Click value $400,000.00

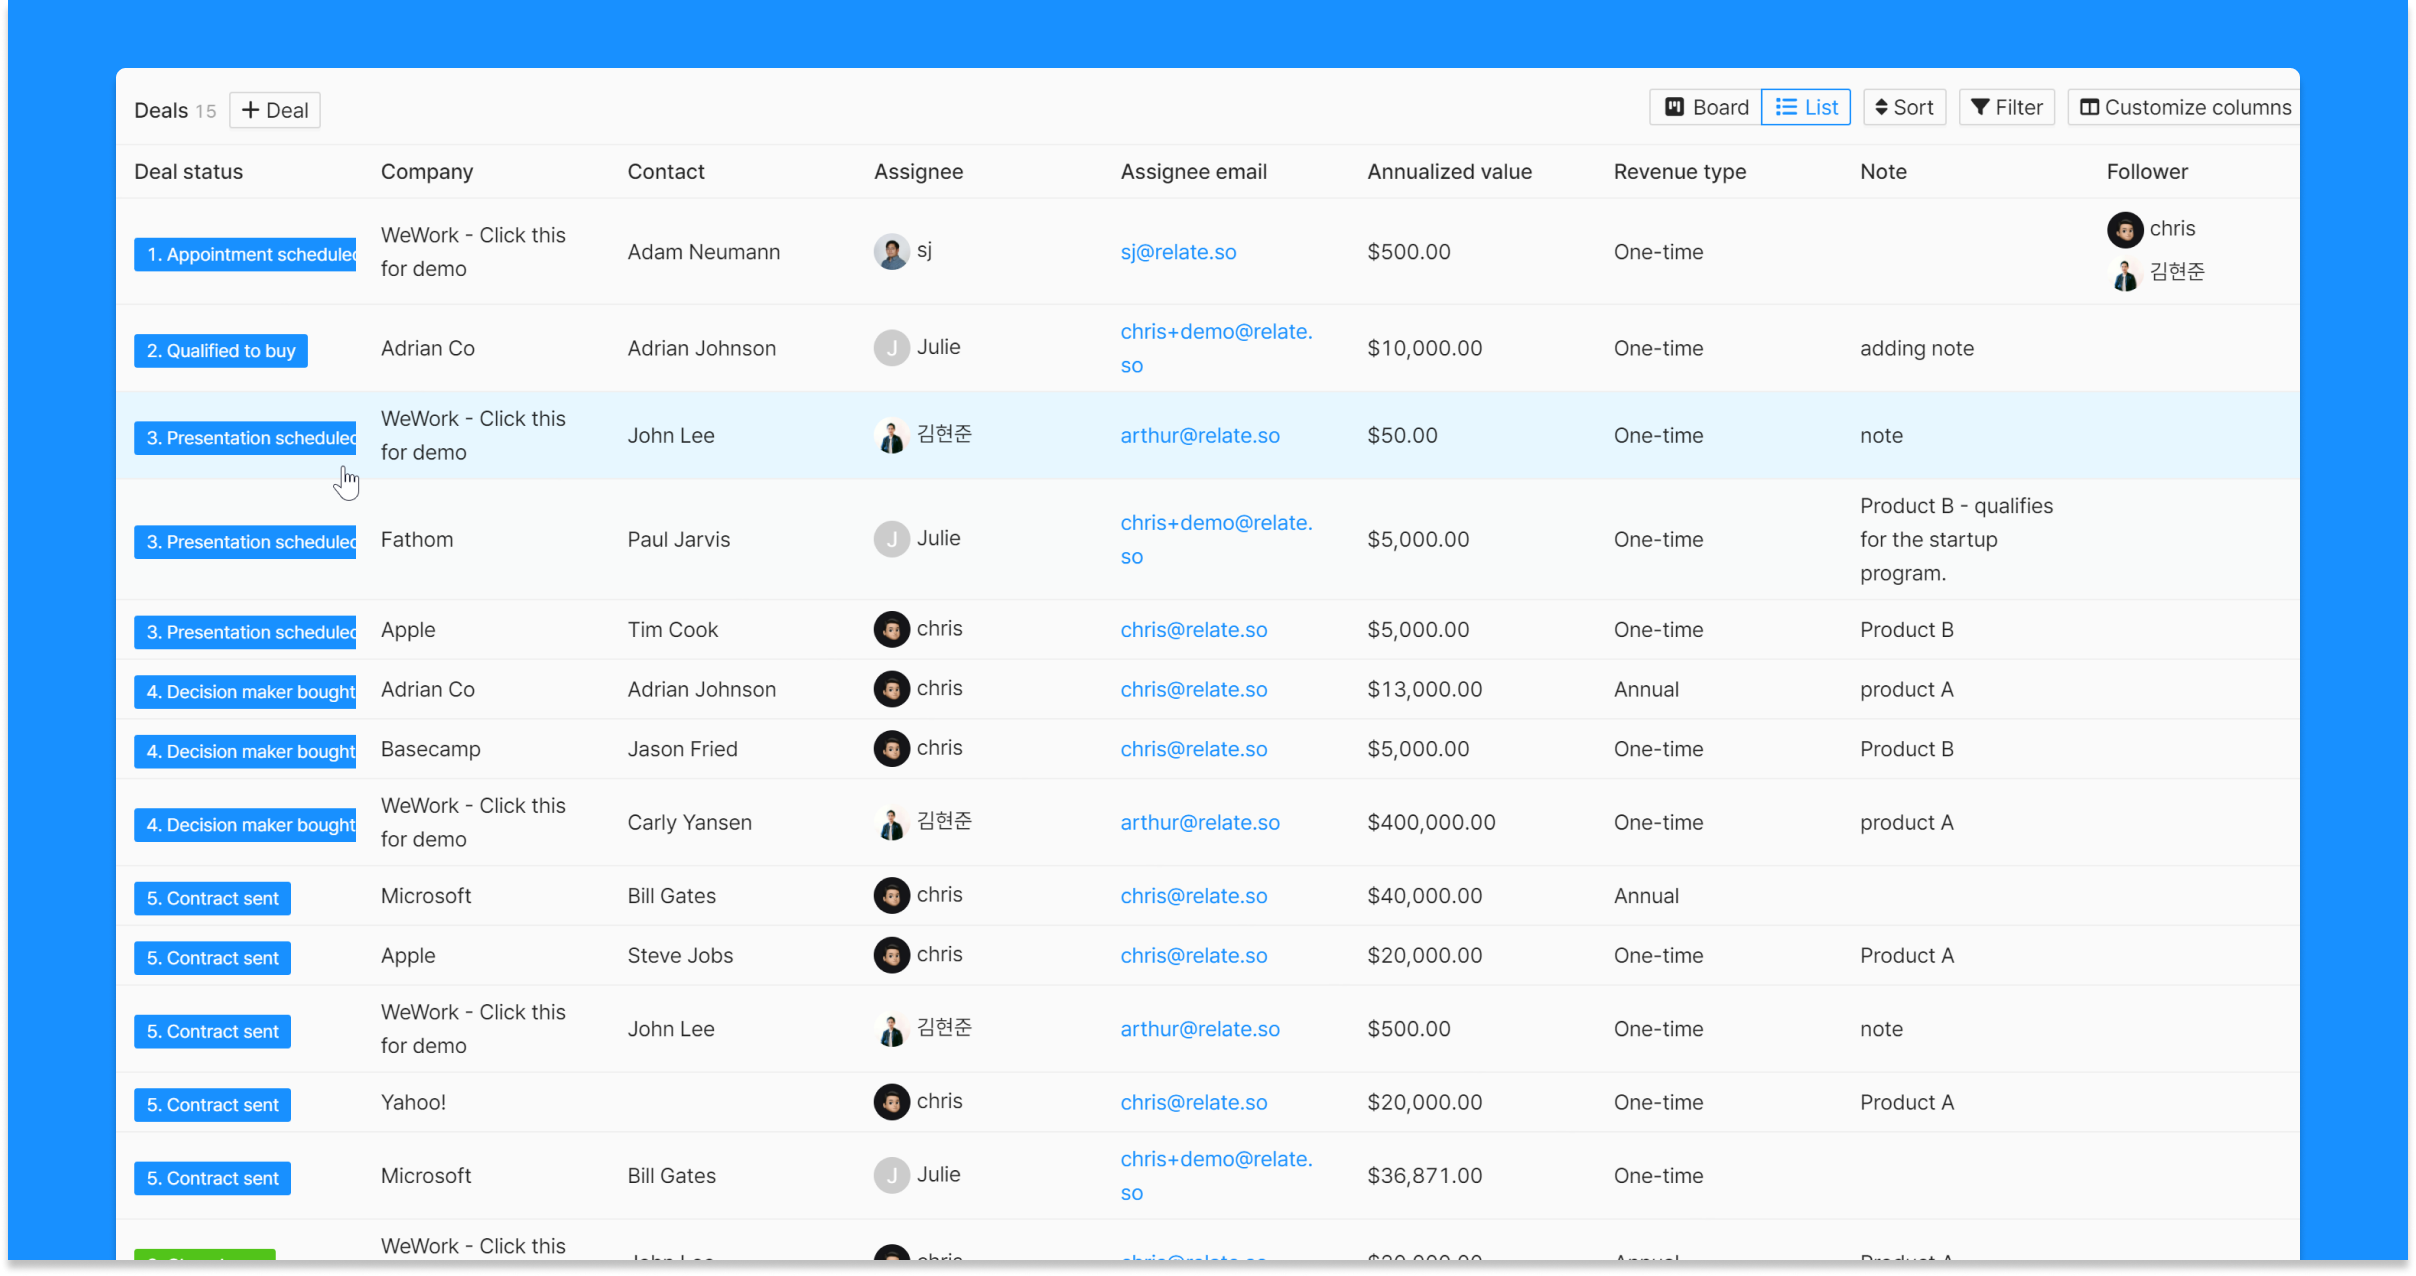click(1431, 822)
